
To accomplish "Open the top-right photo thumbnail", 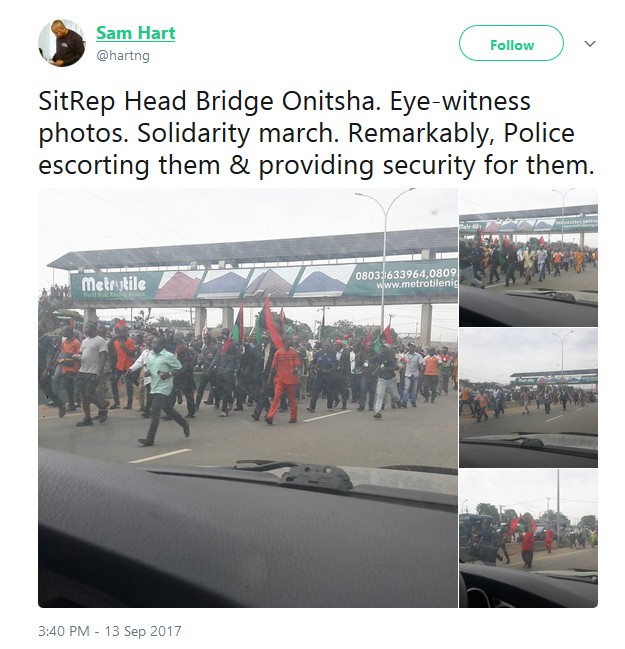I will [528, 256].
